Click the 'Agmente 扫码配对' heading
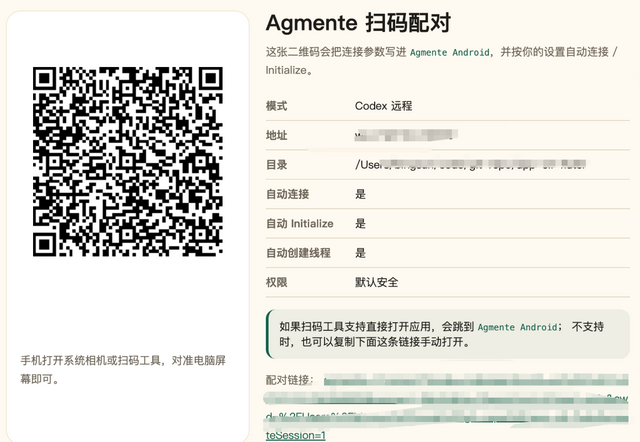 358,23
